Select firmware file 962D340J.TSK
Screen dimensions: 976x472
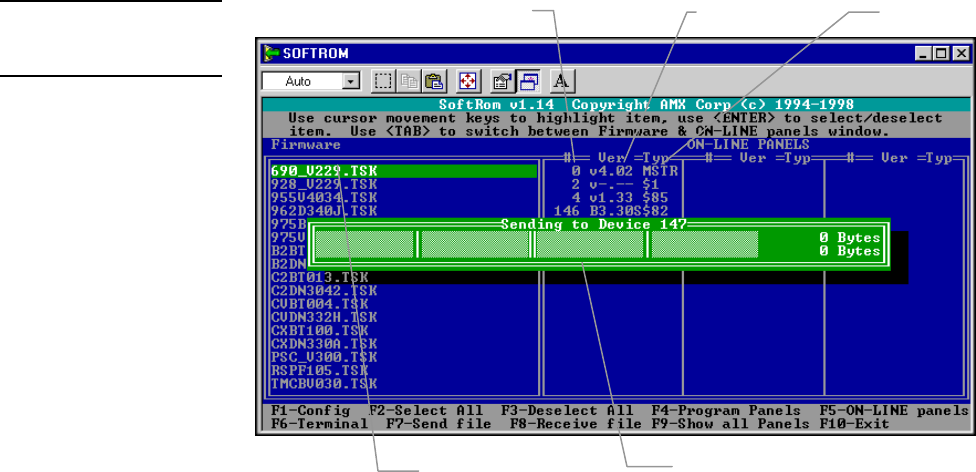pos(324,210)
